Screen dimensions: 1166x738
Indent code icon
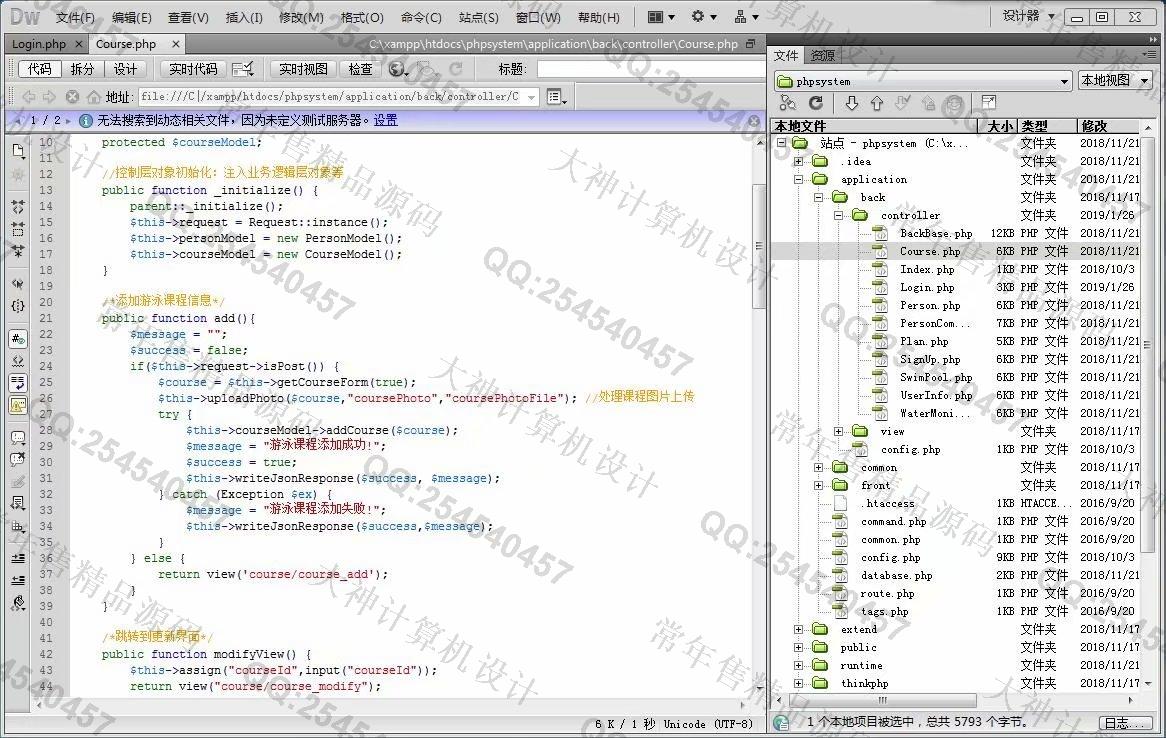coord(18,558)
